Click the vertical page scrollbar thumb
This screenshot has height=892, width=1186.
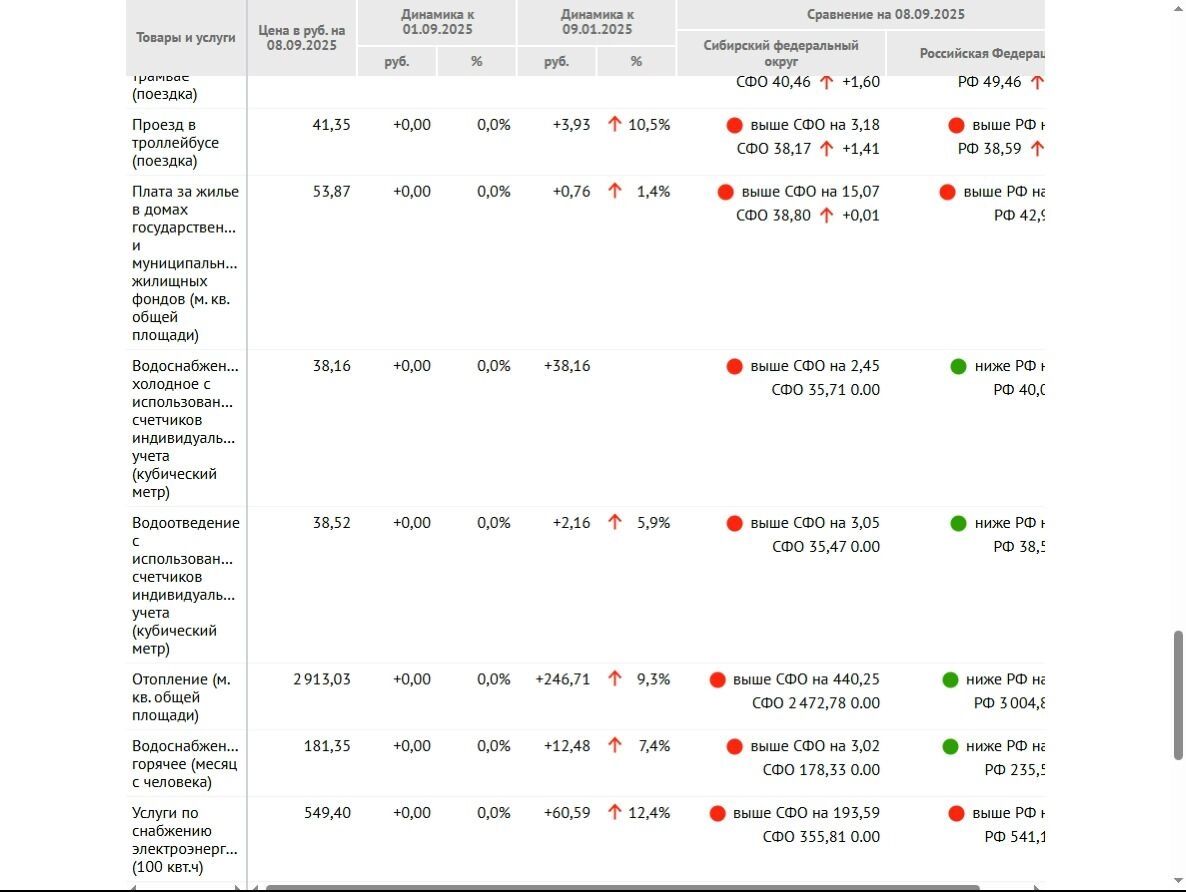(x=1178, y=694)
